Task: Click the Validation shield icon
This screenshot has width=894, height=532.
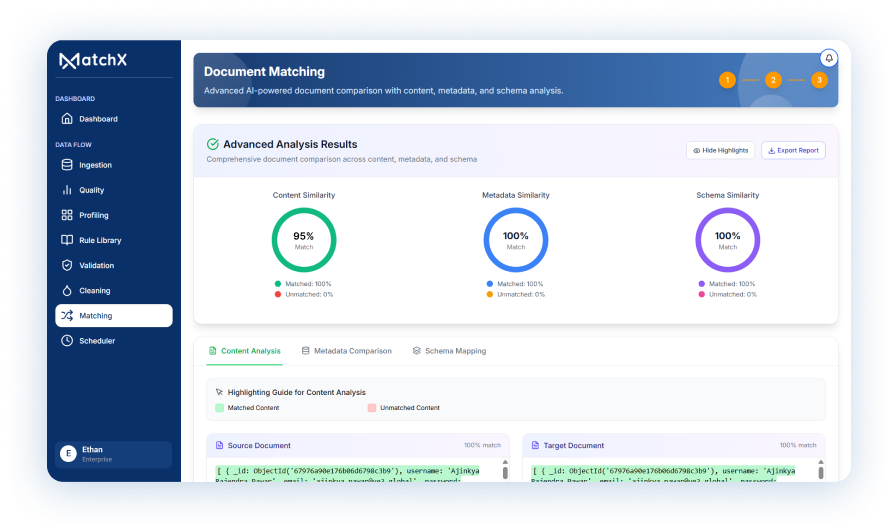Action: (67, 265)
